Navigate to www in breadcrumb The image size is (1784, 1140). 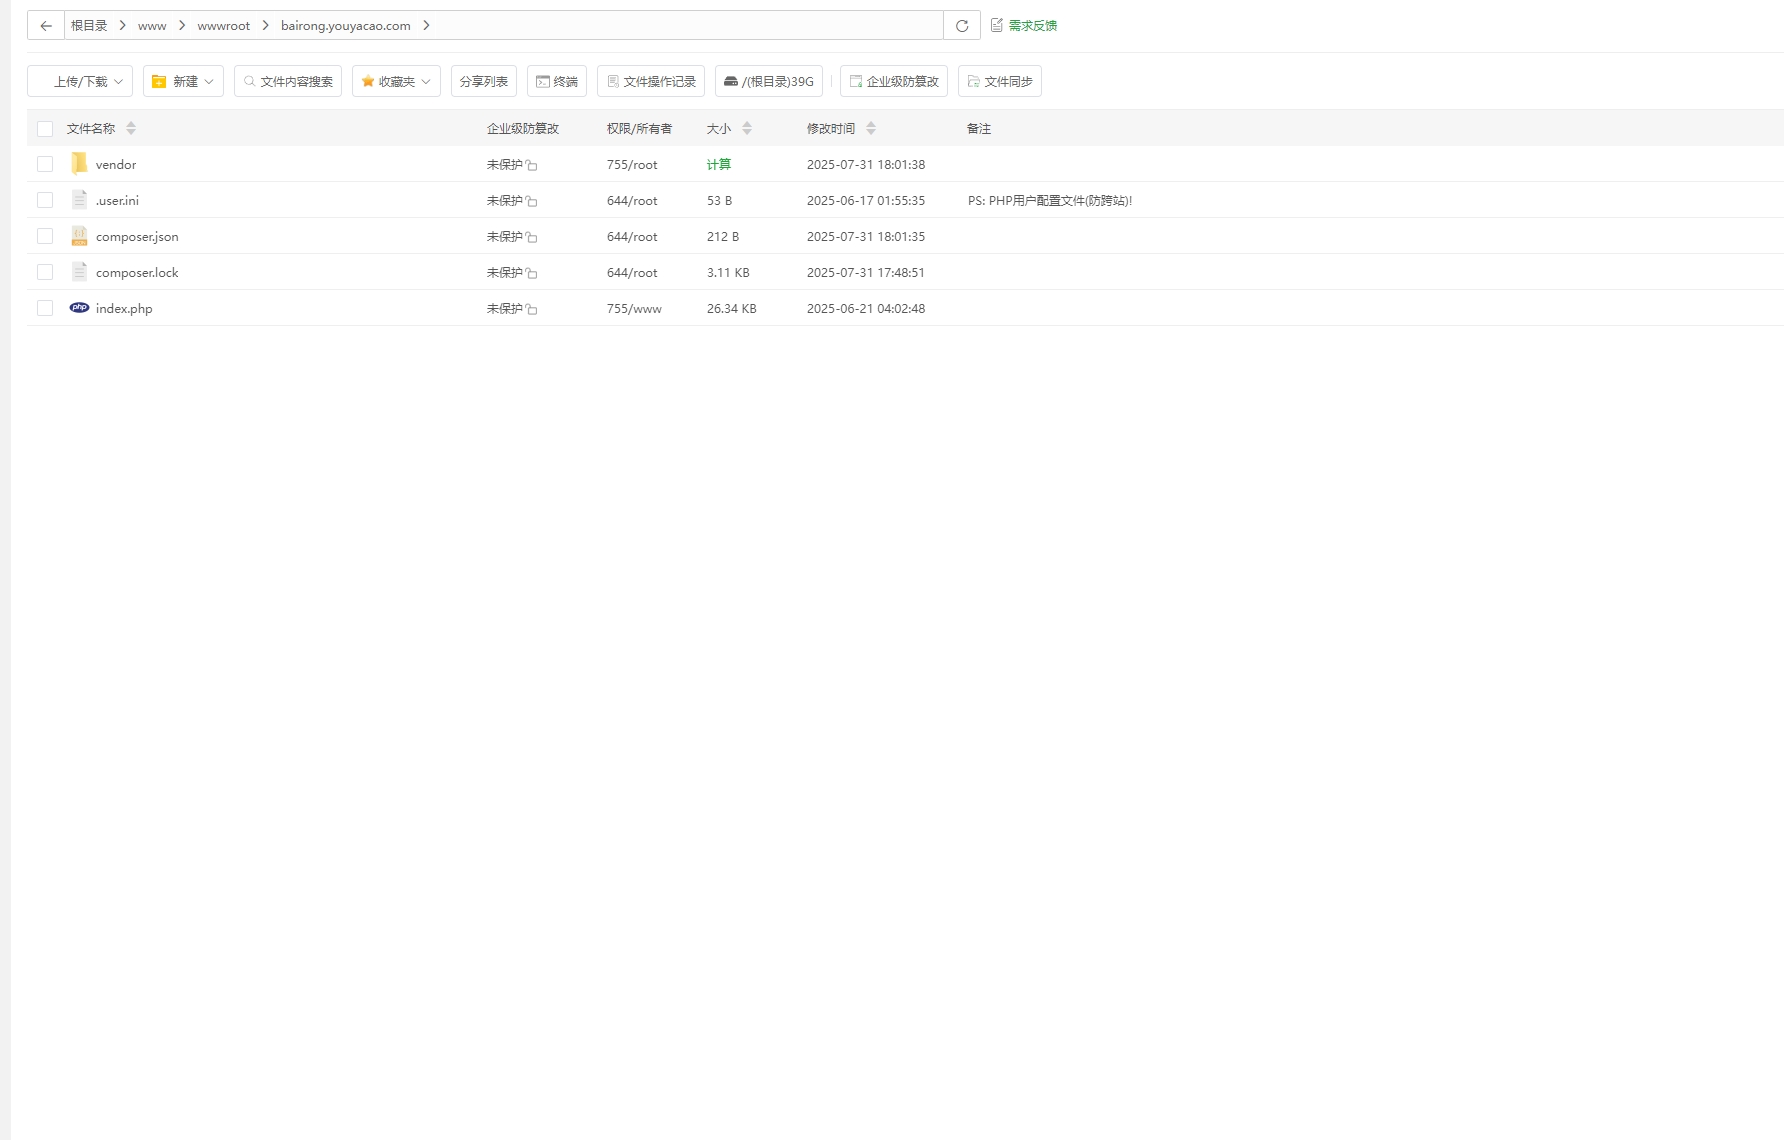pos(152,26)
